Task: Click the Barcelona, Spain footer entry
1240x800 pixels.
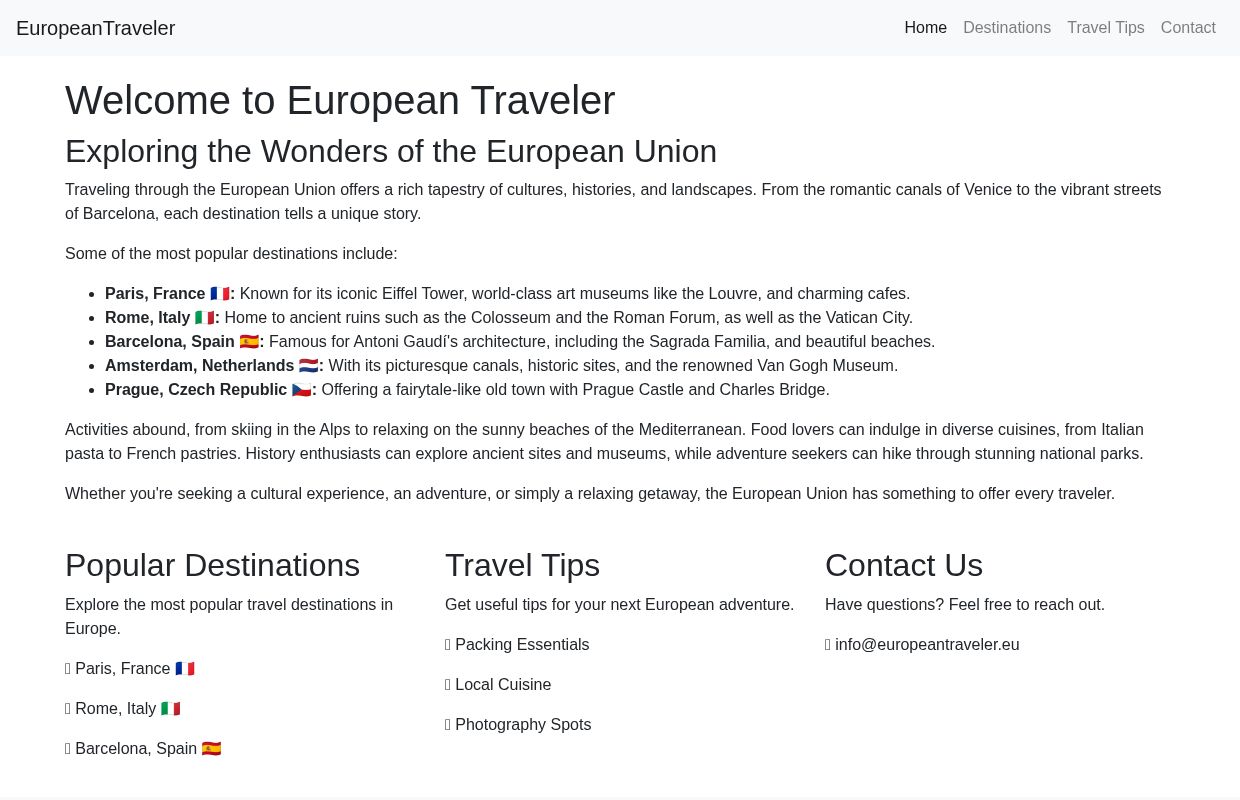Action: (x=135, y=748)
